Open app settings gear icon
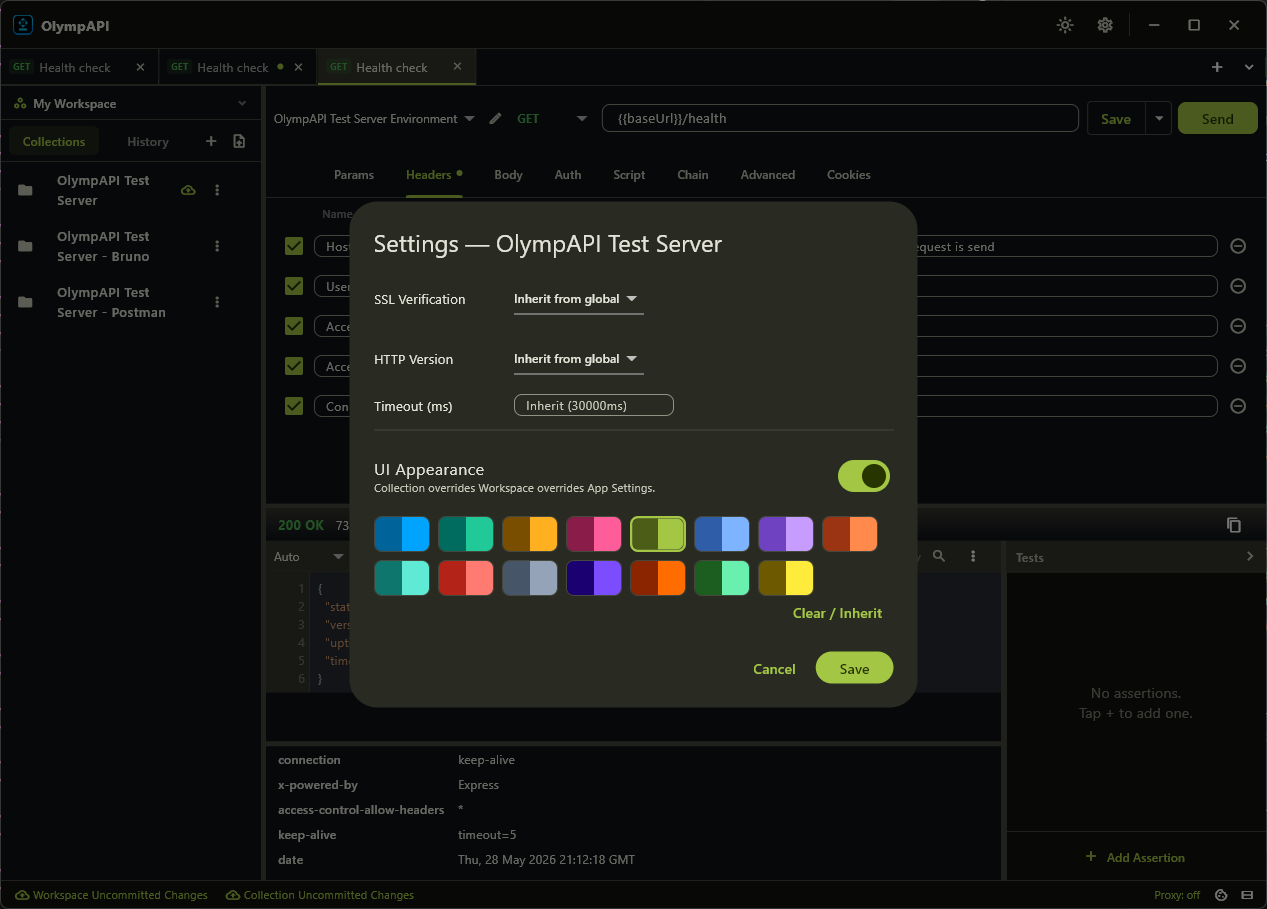Screen dimensions: 1267x909 1105,25
